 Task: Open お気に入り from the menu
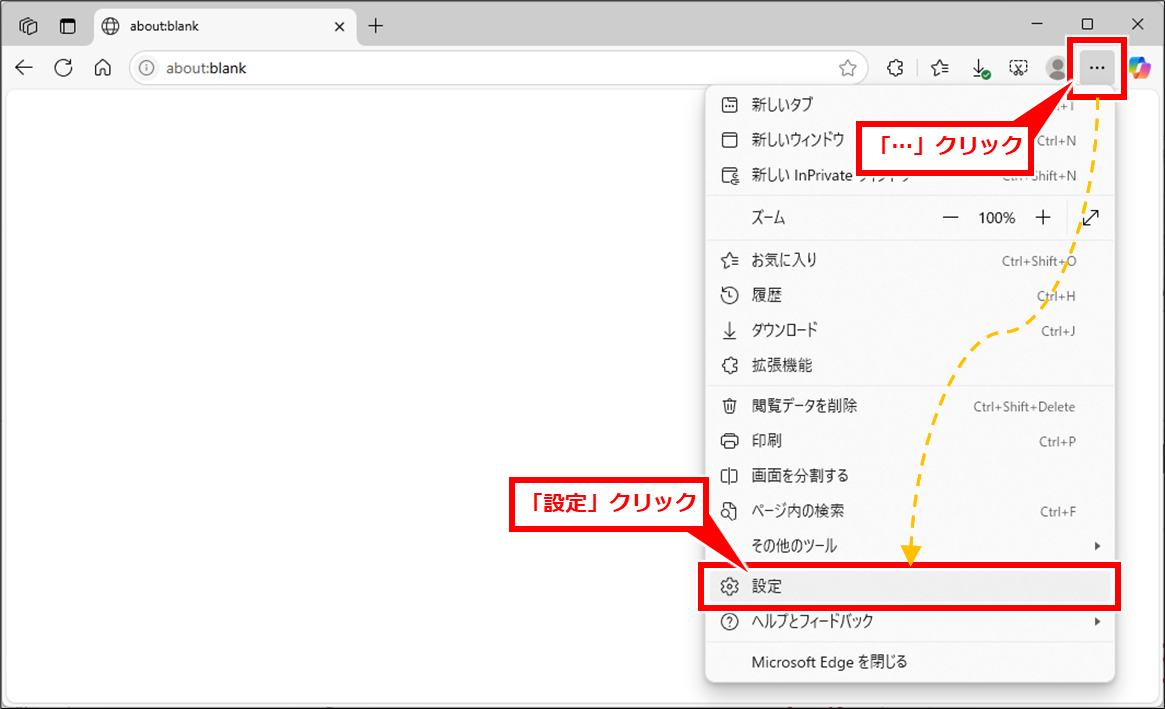pyautogui.click(x=909, y=260)
